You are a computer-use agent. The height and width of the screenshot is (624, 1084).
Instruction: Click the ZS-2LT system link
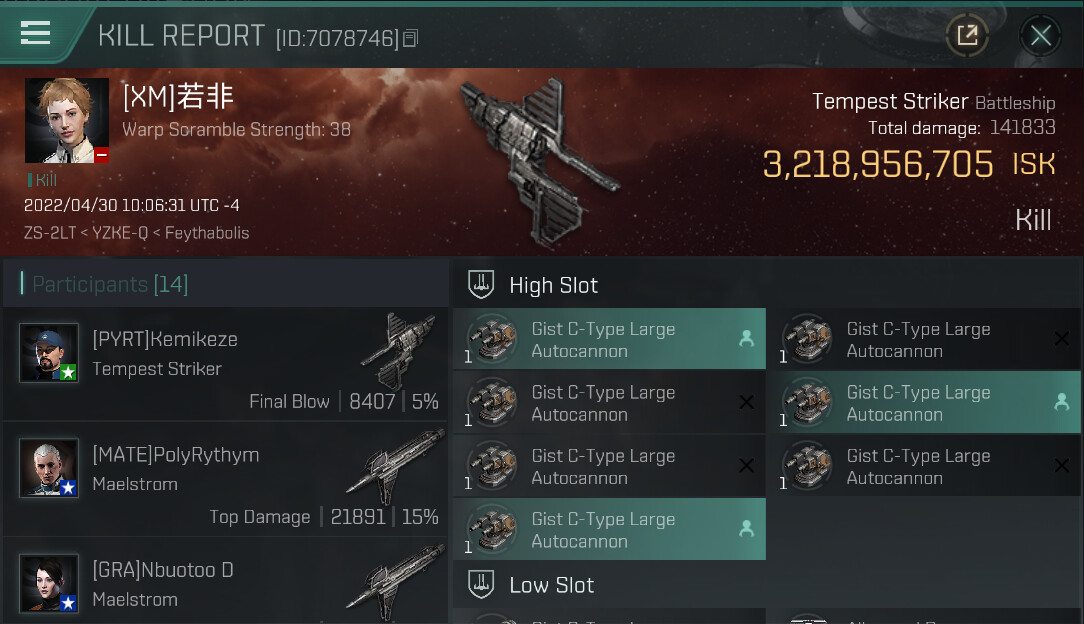(x=50, y=233)
